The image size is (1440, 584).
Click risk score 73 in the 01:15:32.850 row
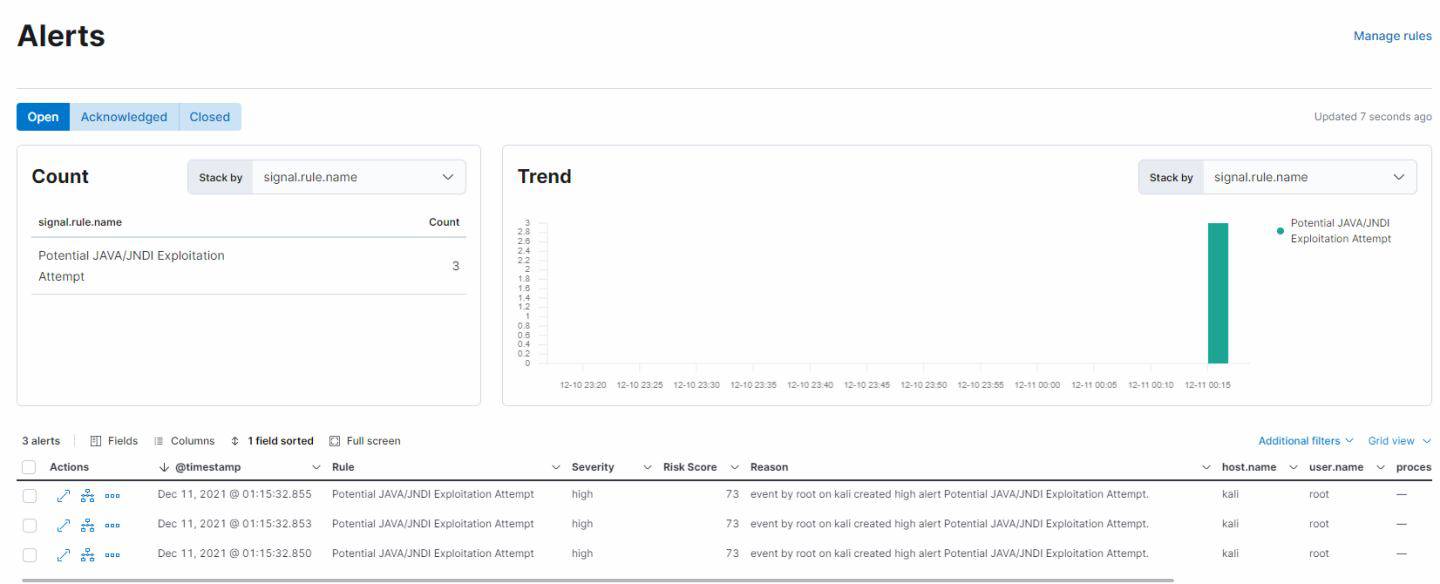coord(733,553)
